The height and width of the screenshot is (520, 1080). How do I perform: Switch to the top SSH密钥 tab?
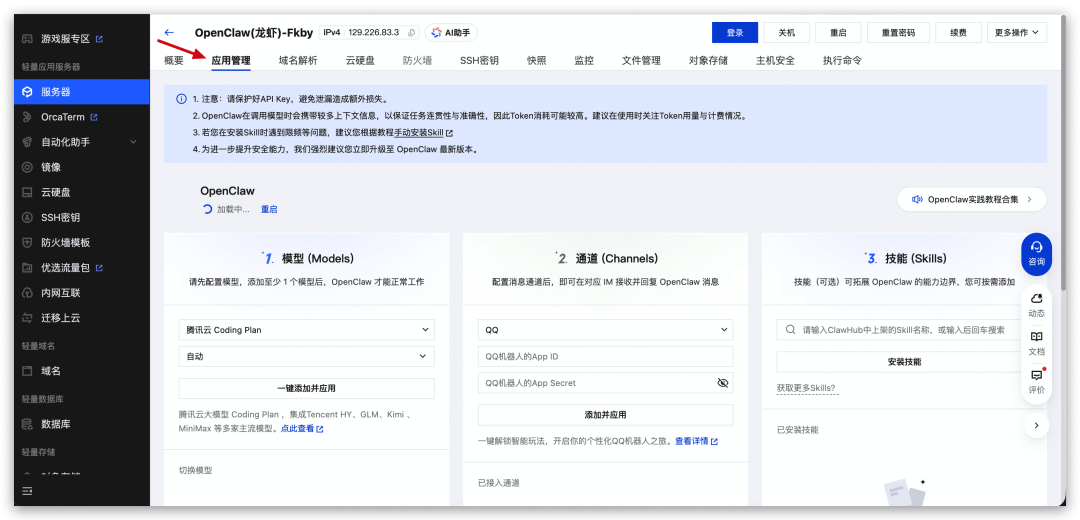click(x=479, y=60)
